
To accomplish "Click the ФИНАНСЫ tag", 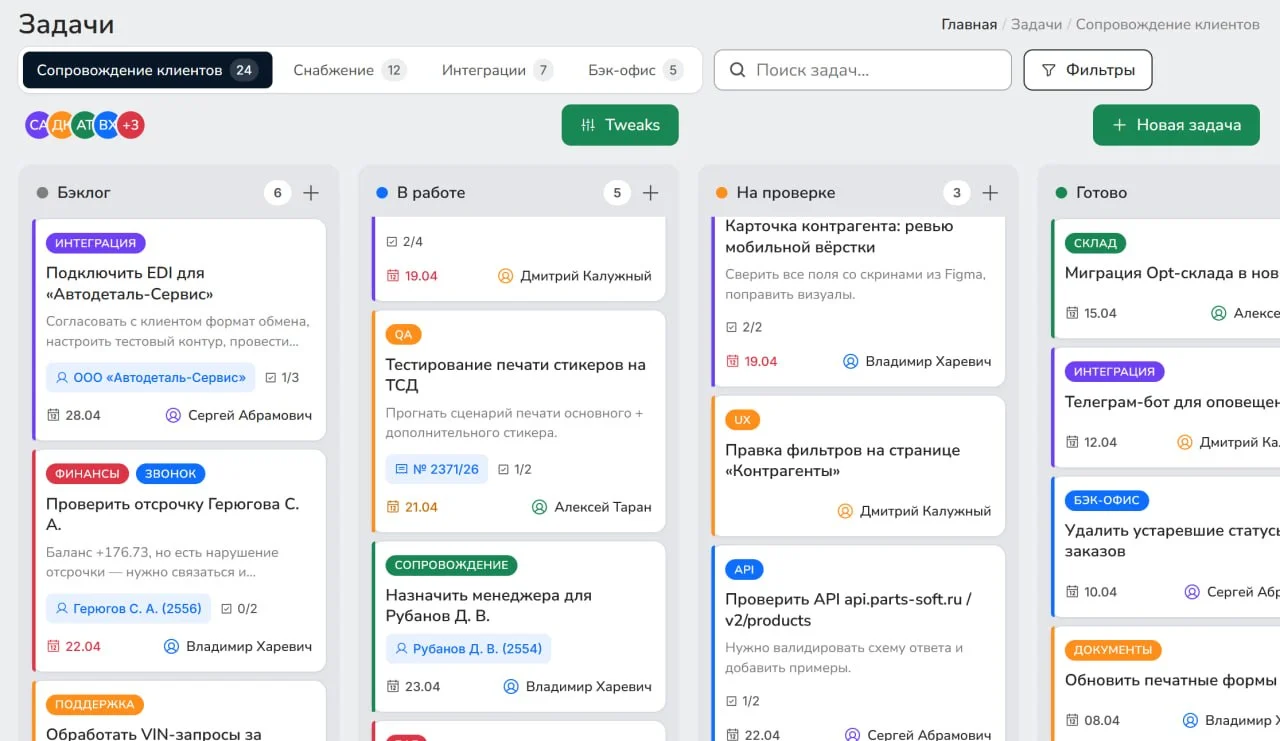I will [x=87, y=474].
